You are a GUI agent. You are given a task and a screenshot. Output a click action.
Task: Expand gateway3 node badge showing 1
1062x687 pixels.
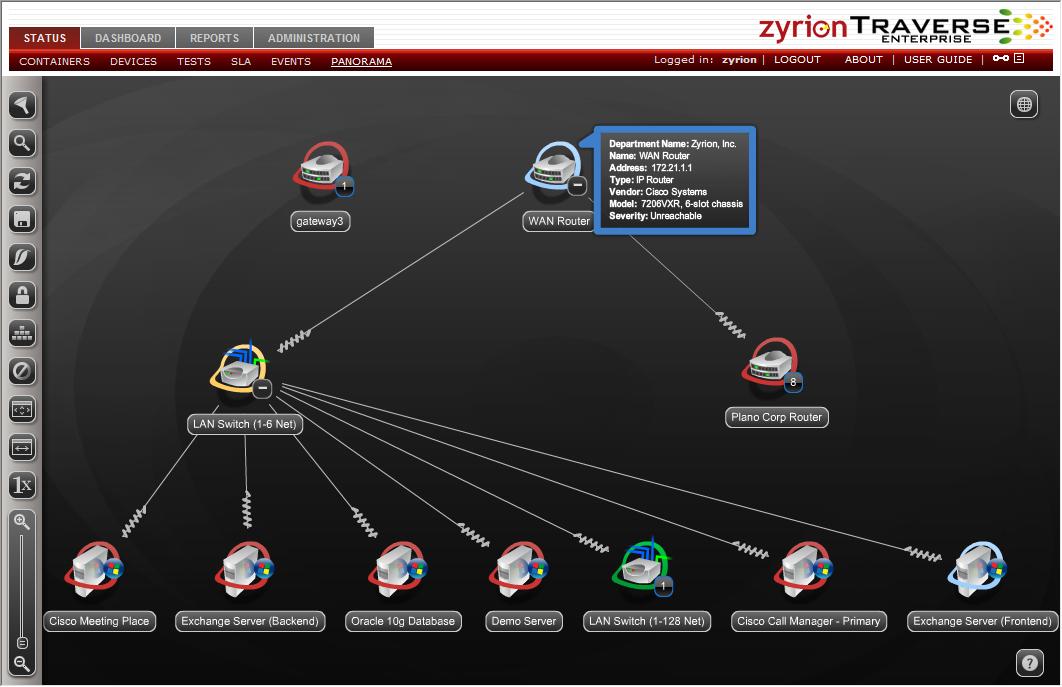tap(344, 186)
